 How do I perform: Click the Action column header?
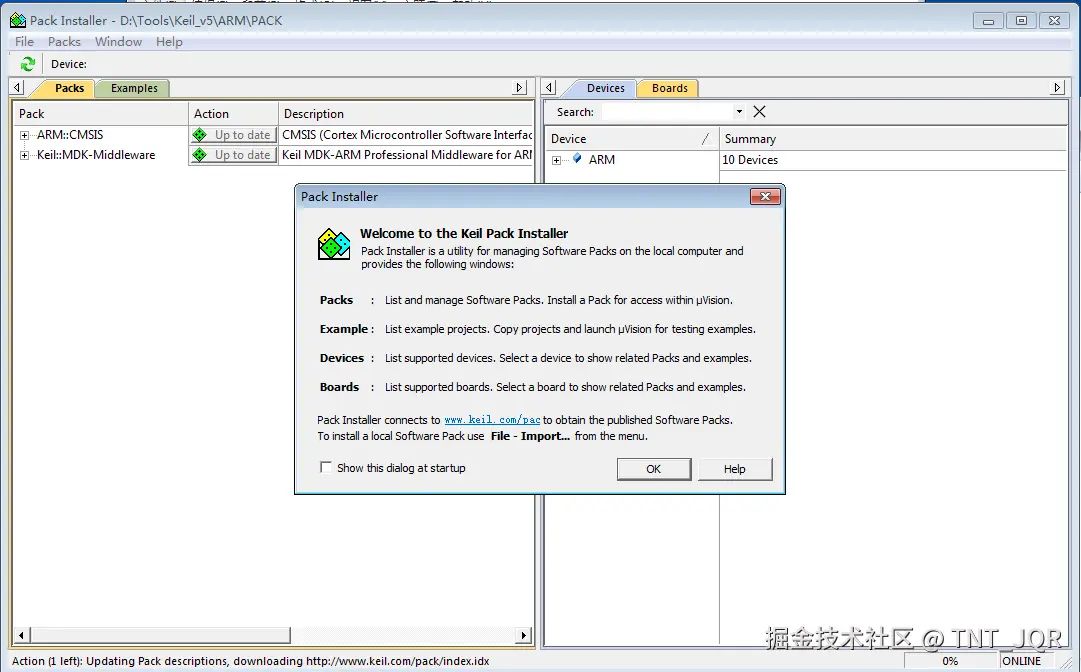click(233, 114)
